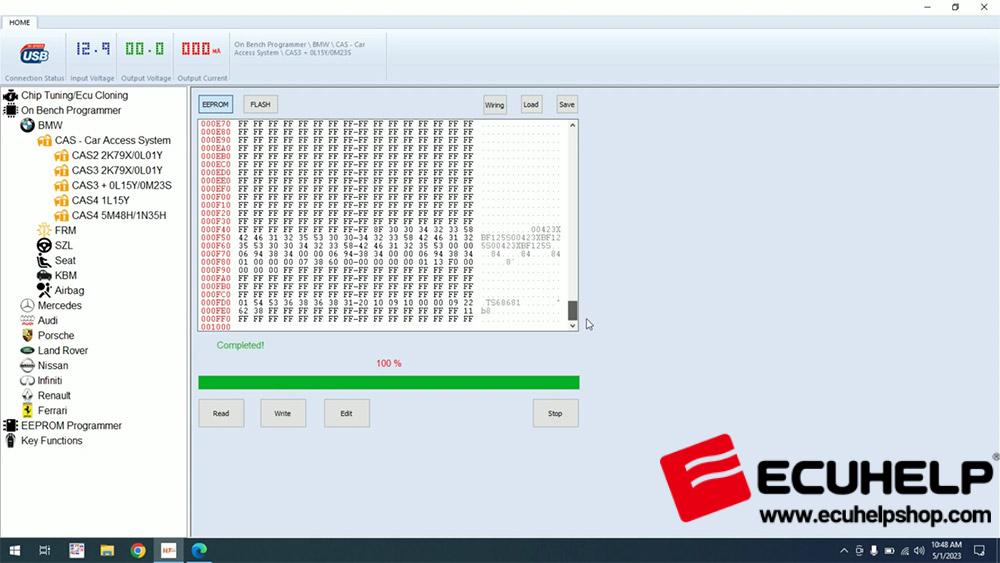Image resolution: width=1000 pixels, height=563 pixels.
Task: Click the hex view scrollbar thumb
Action: tap(572, 311)
